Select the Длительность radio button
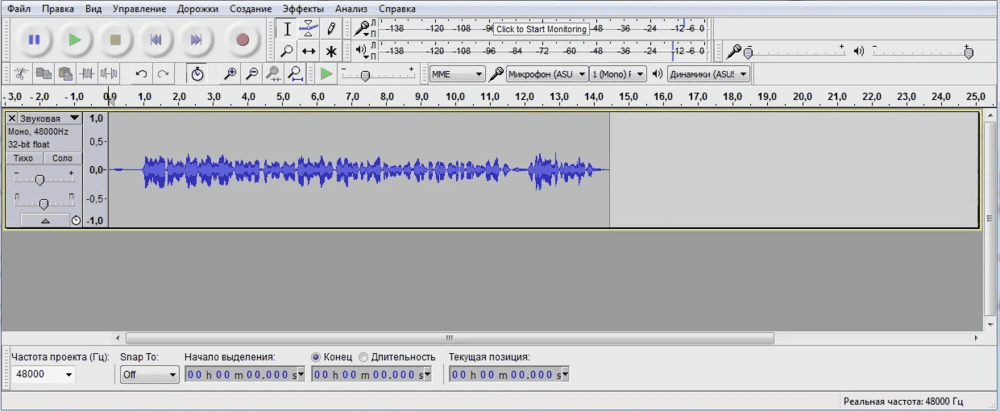The width and height of the screenshot is (1000, 412). click(364, 357)
